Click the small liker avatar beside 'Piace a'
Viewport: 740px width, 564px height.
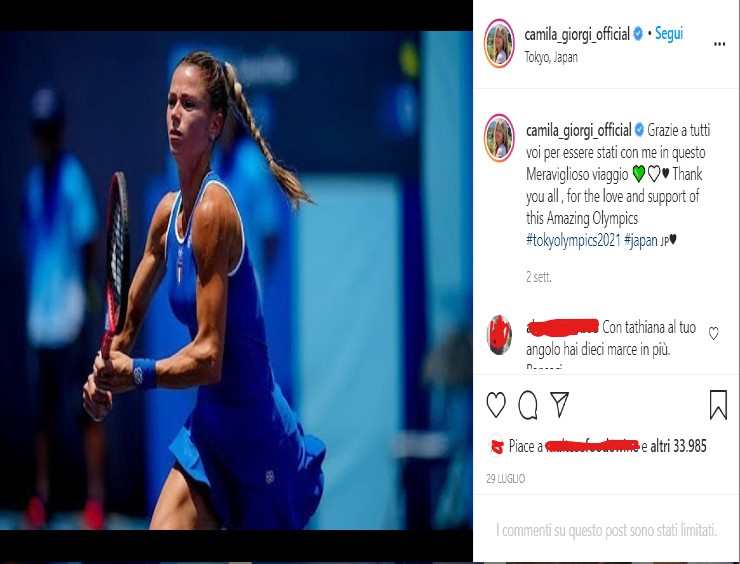(497, 446)
